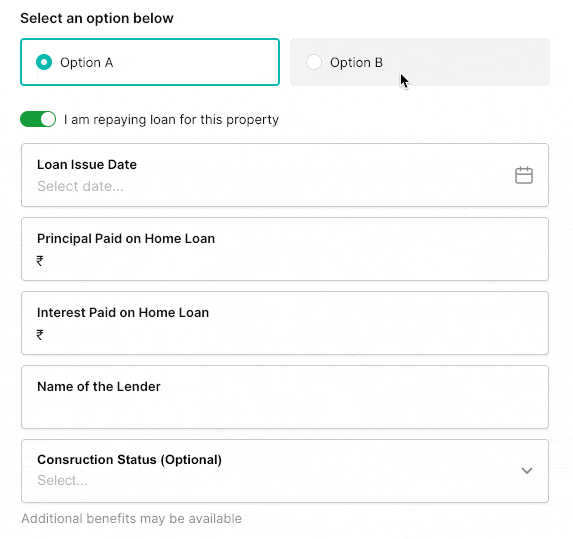573x539 pixels.
Task: Click the rupee symbol in Principal Paid field
Action: pyautogui.click(x=40, y=261)
